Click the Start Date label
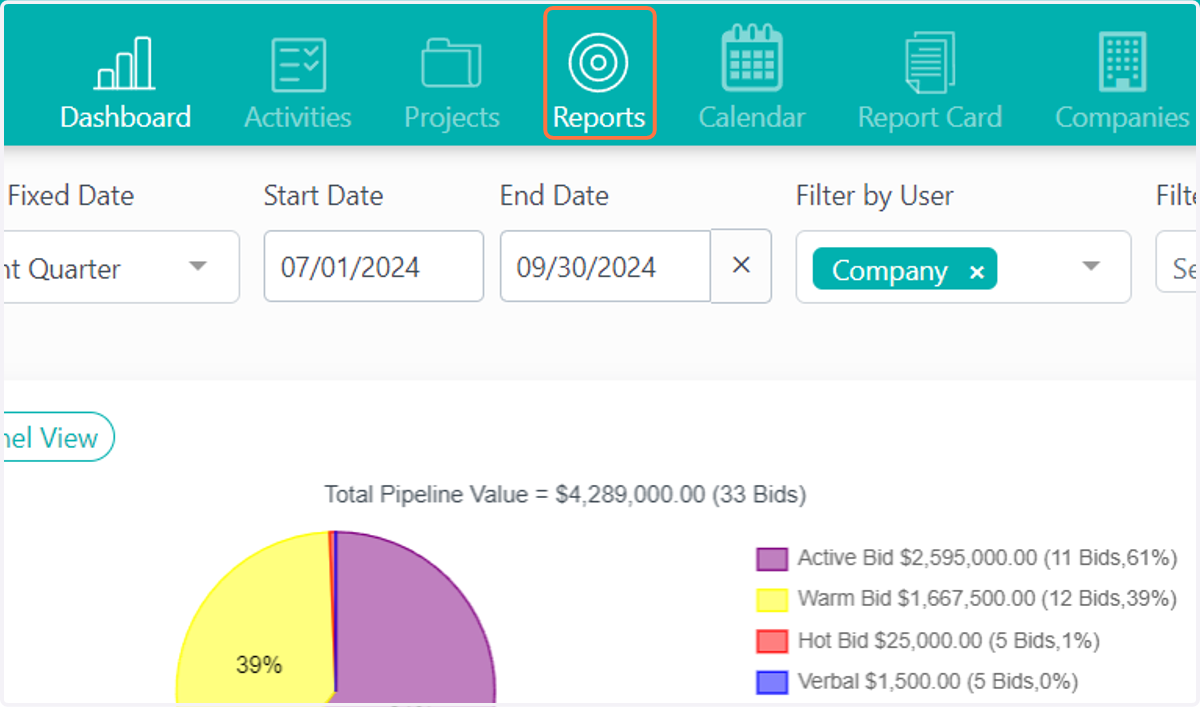This screenshot has width=1200, height=707. coord(324,196)
